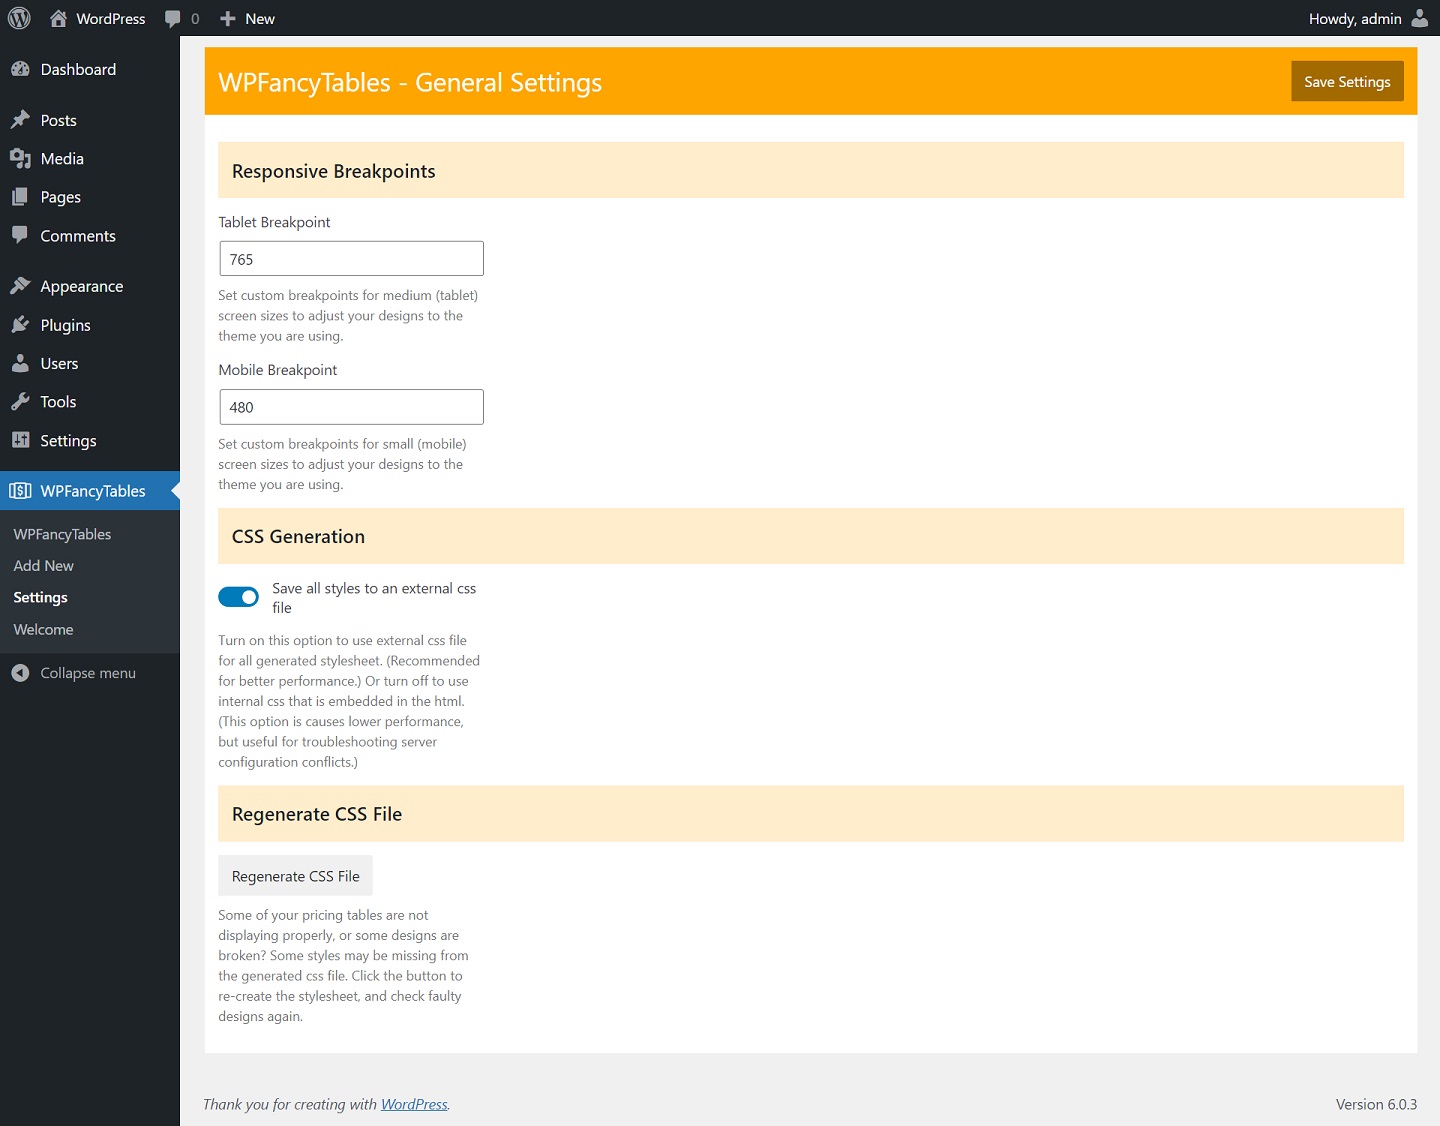Follow the WordPress footer link

(414, 1104)
